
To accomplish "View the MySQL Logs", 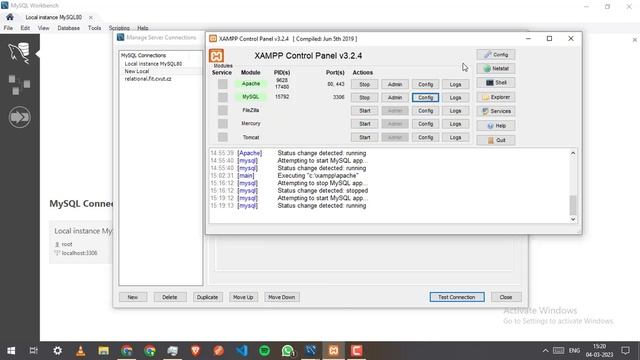I will (456, 98).
